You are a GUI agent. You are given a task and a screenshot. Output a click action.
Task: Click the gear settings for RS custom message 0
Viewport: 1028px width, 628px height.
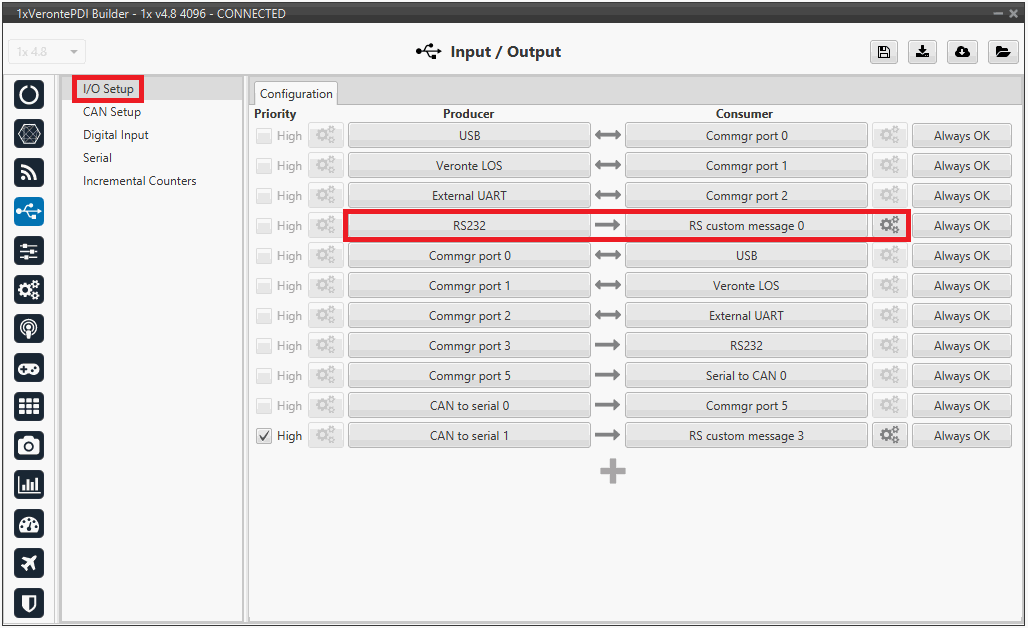click(889, 226)
